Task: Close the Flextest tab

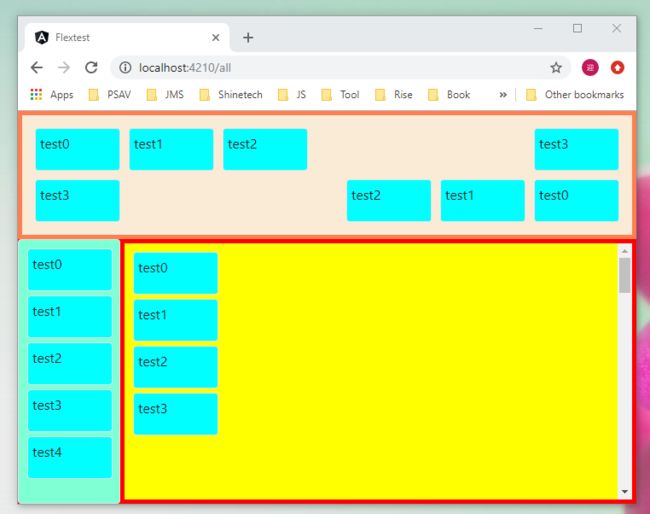Action: [x=216, y=38]
